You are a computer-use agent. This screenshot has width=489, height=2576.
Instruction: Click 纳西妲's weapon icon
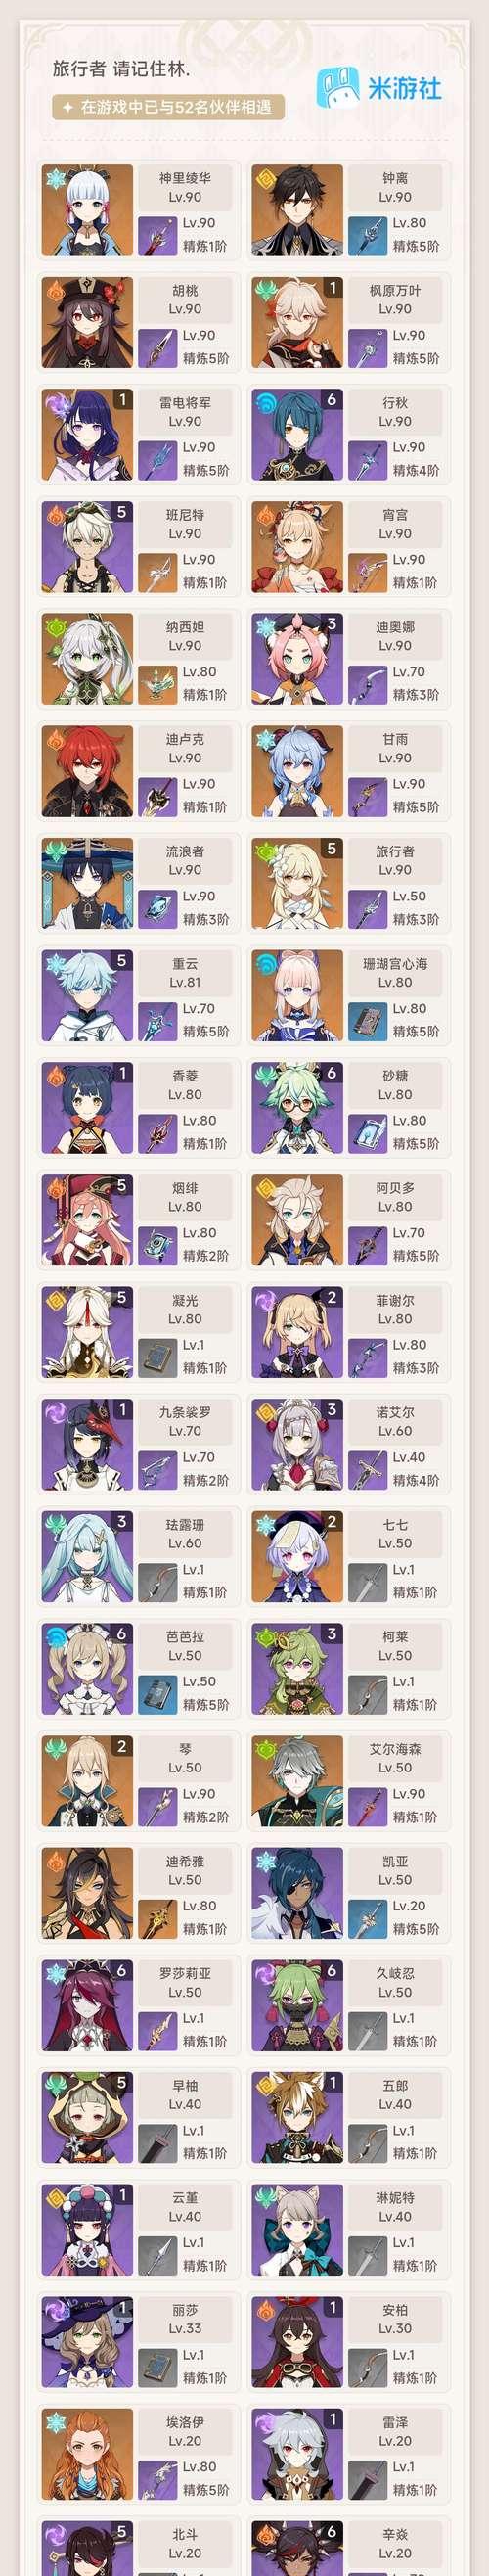click(157, 684)
